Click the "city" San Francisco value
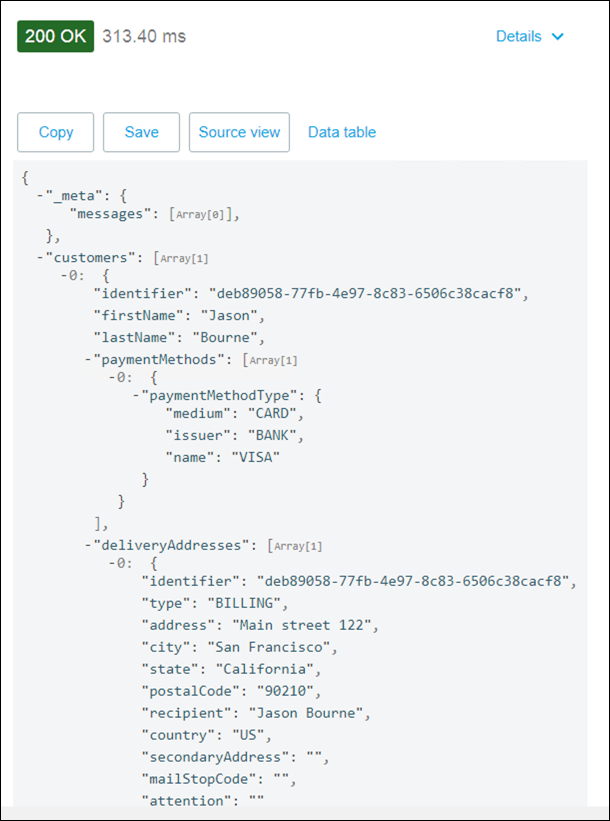 (x=272, y=647)
